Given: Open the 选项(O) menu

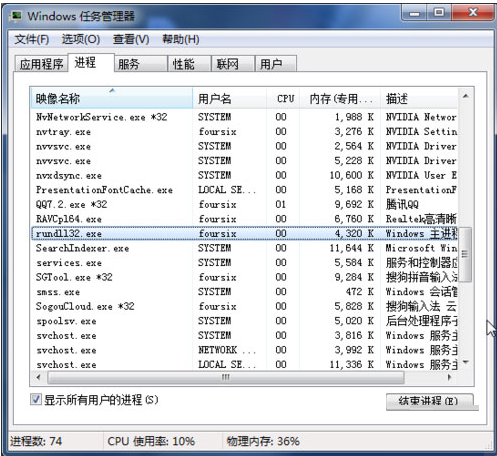Looking at the screenshot, I should click(x=81, y=39).
